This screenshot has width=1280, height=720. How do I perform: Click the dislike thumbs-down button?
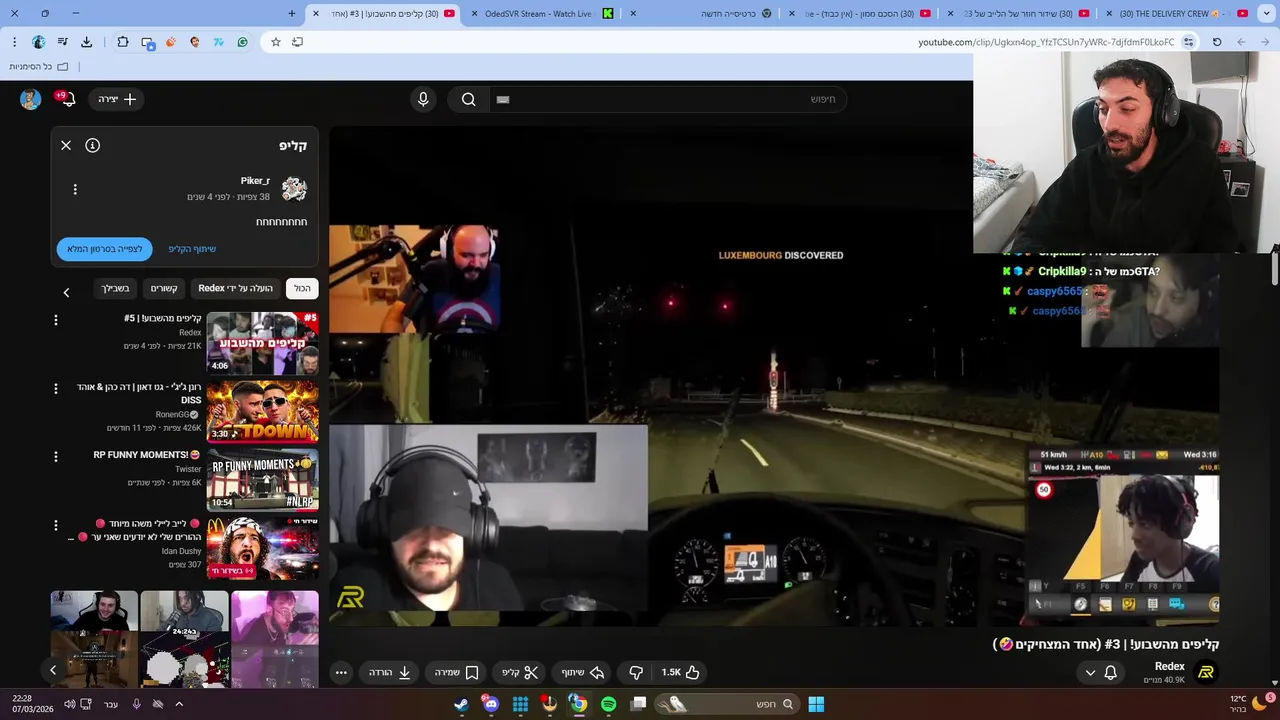click(x=635, y=672)
